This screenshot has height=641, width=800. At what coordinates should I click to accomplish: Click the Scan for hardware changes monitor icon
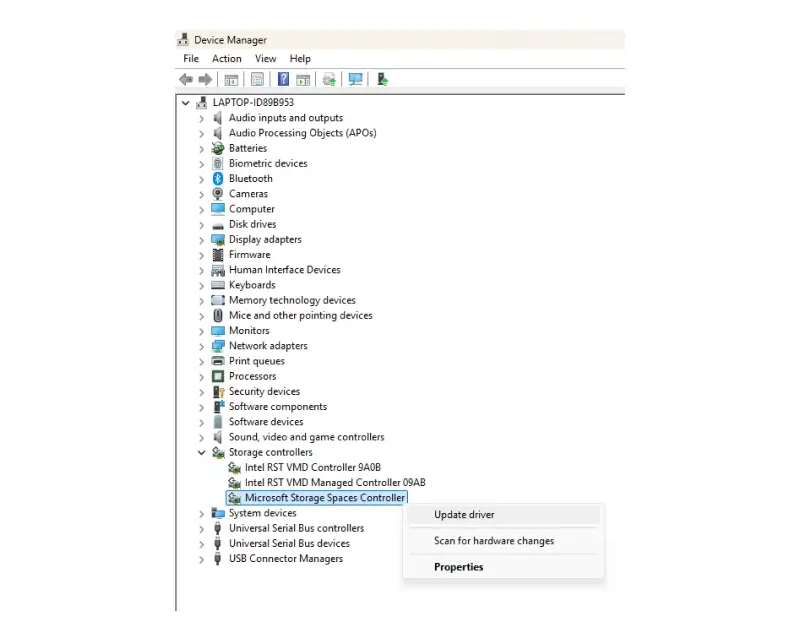[x=356, y=79]
